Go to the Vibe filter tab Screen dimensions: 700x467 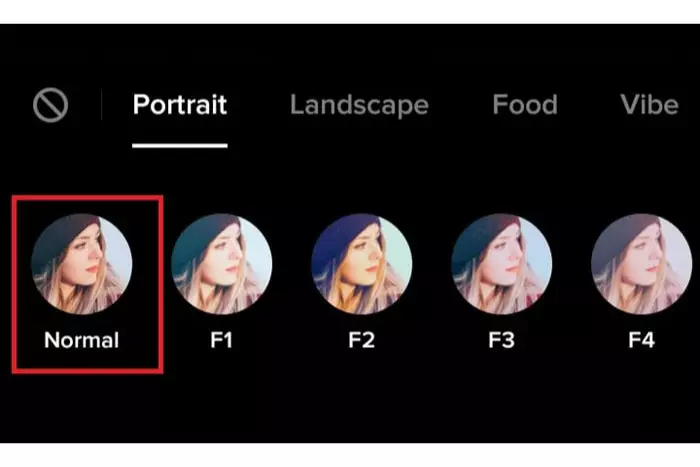coord(650,104)
